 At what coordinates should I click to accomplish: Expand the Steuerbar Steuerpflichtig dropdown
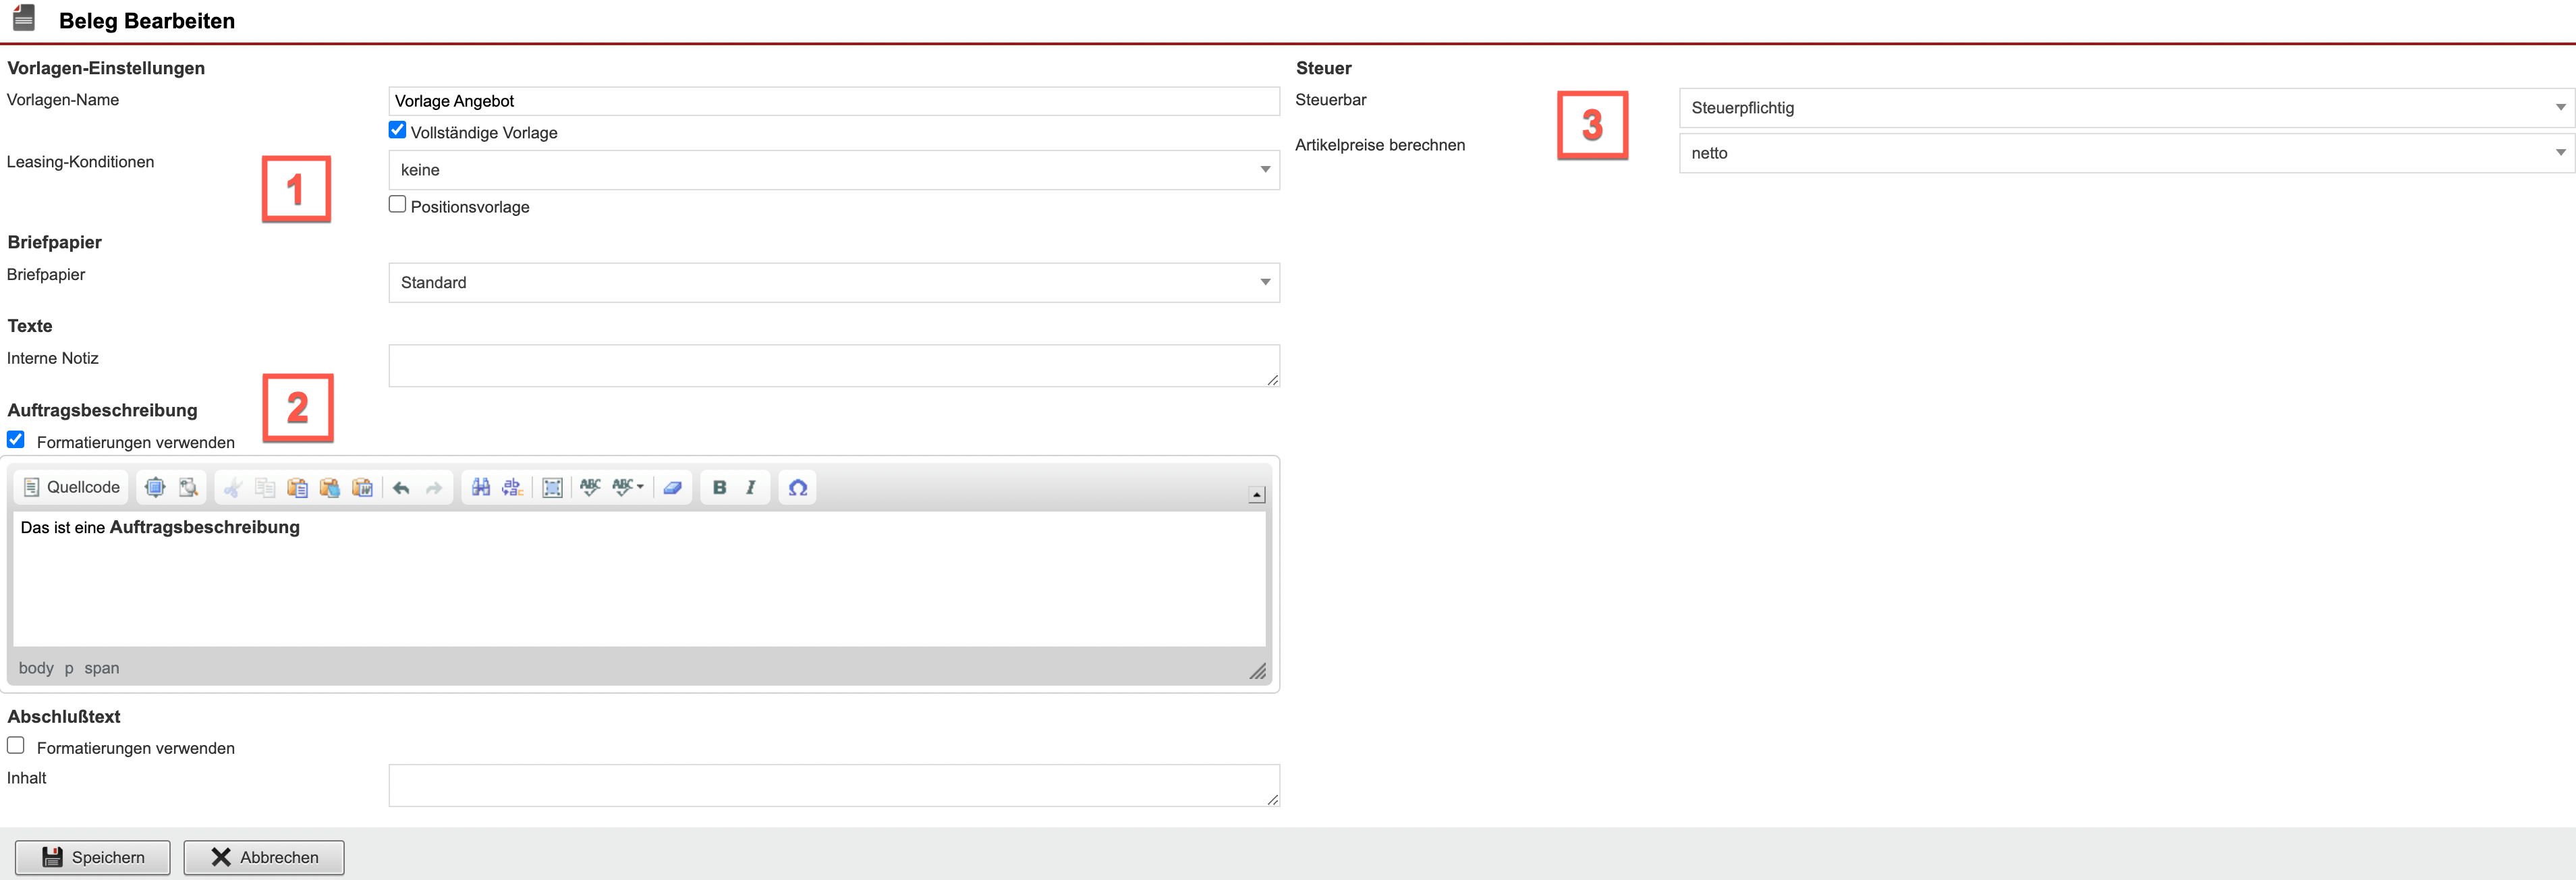coord(2125,108)
